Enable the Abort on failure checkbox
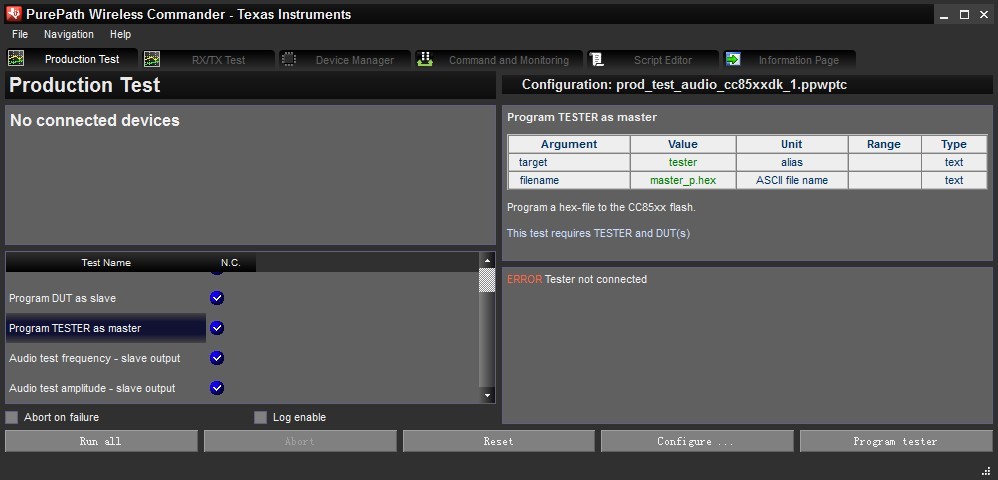 pyautogui.click(x=11, y=418)
